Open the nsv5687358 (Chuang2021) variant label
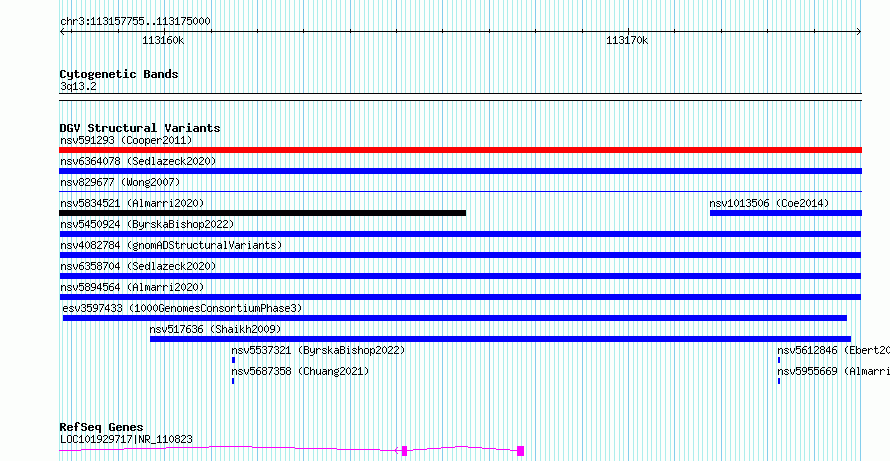This screenshot has height=461, width=890. (300, 371)
